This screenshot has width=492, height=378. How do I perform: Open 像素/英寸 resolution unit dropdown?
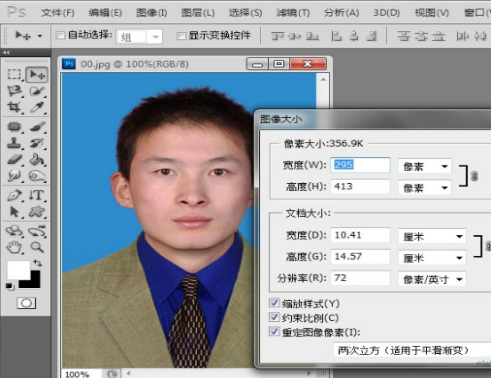coord(432,279)
